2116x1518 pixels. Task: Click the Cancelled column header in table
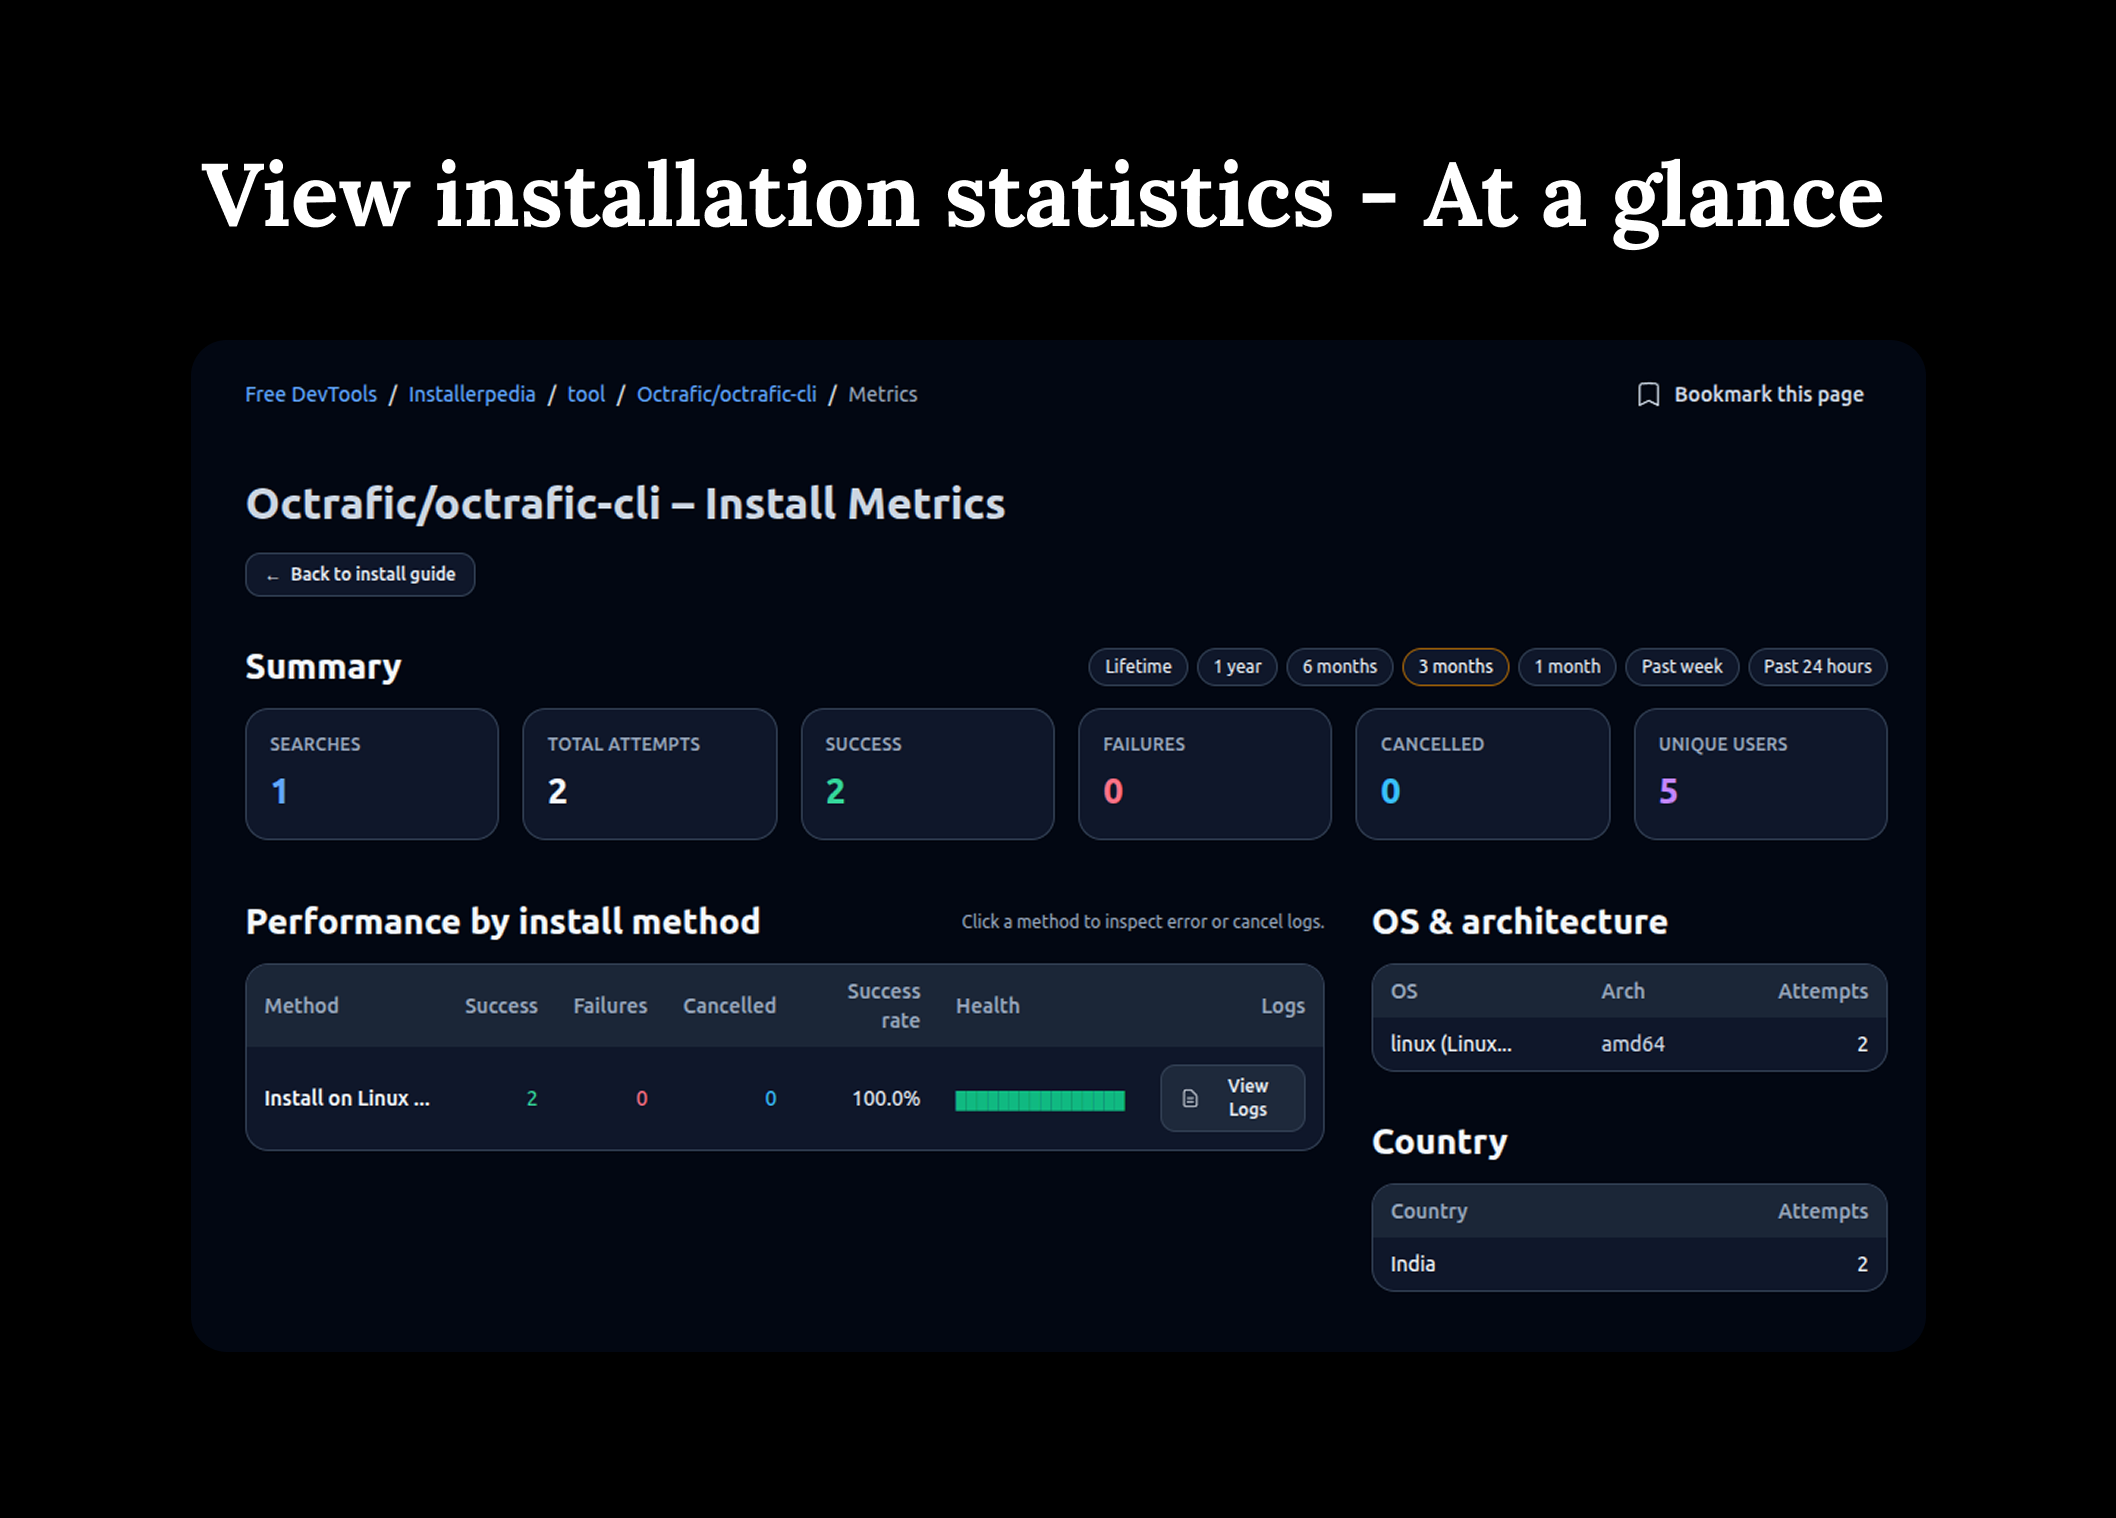click(729, 1006)
